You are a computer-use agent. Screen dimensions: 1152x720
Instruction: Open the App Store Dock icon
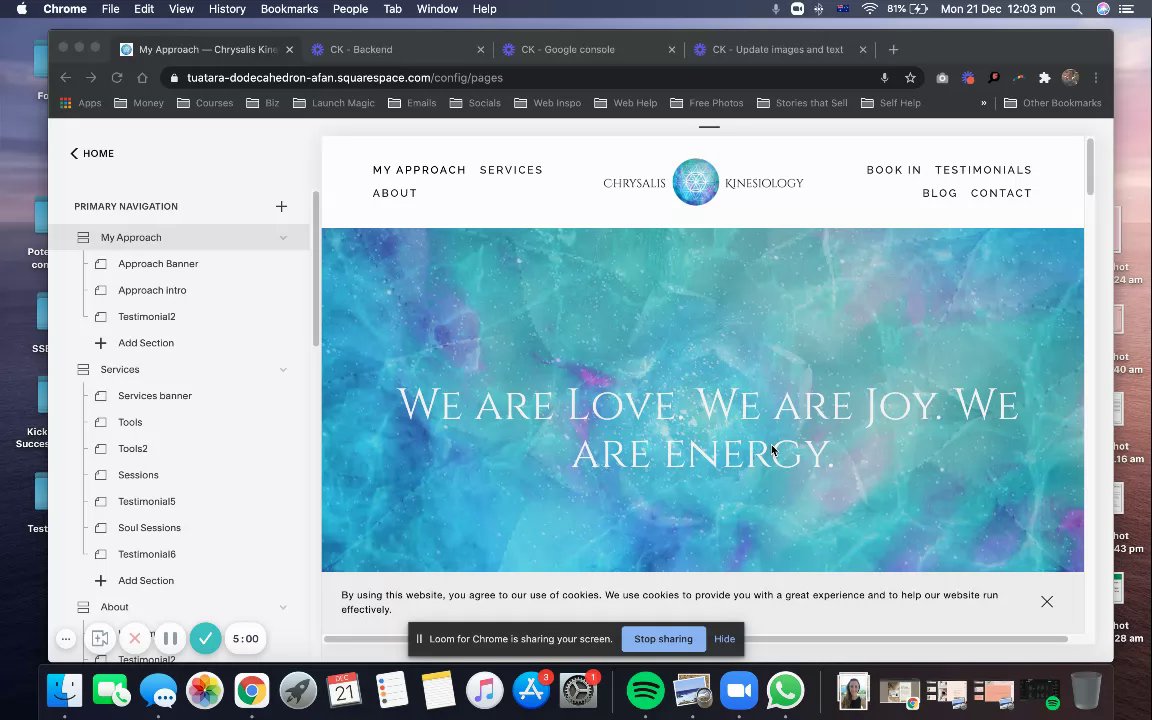[x=531, y=691]
